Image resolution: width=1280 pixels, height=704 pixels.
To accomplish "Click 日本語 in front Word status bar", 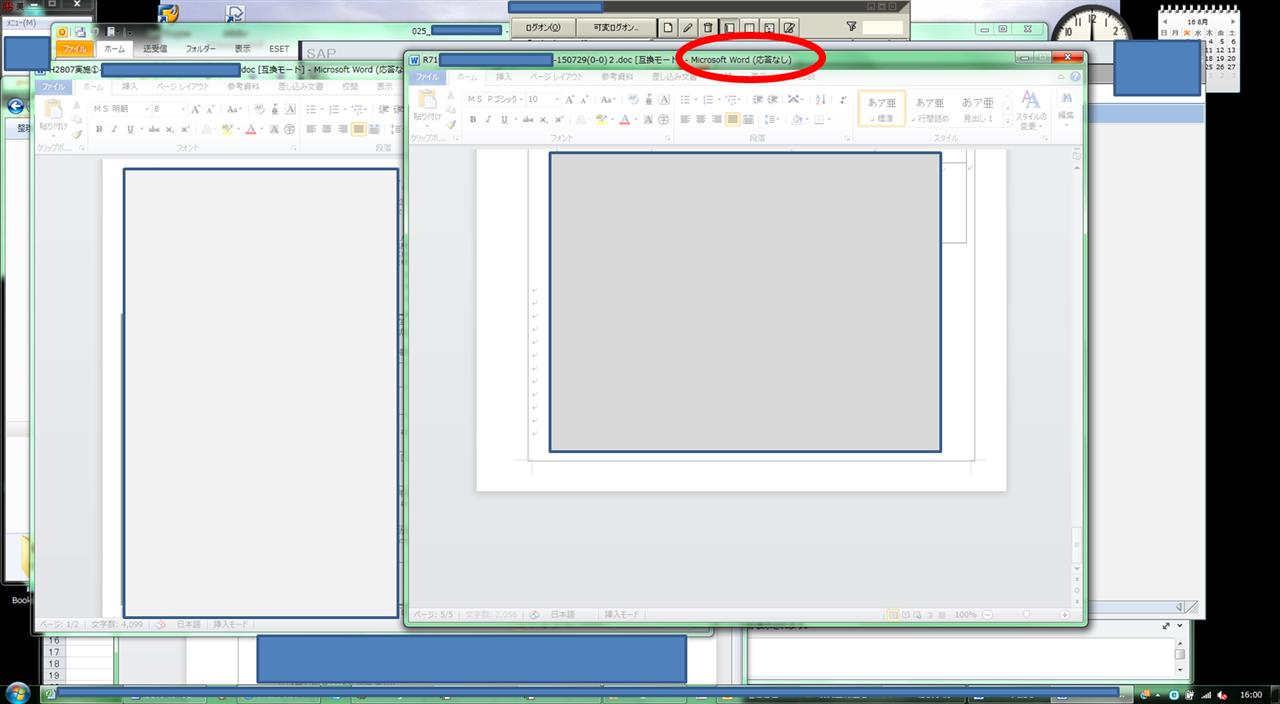I will tap(563, 614).
